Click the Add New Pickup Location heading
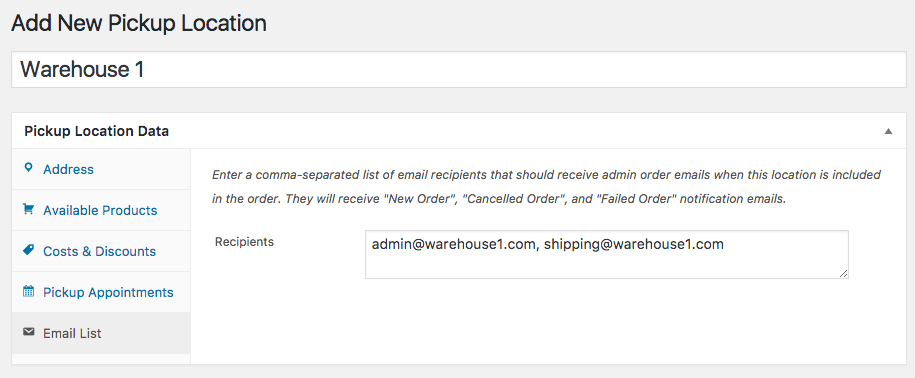The width and height of the screenshot is (915, 378). 139,23
